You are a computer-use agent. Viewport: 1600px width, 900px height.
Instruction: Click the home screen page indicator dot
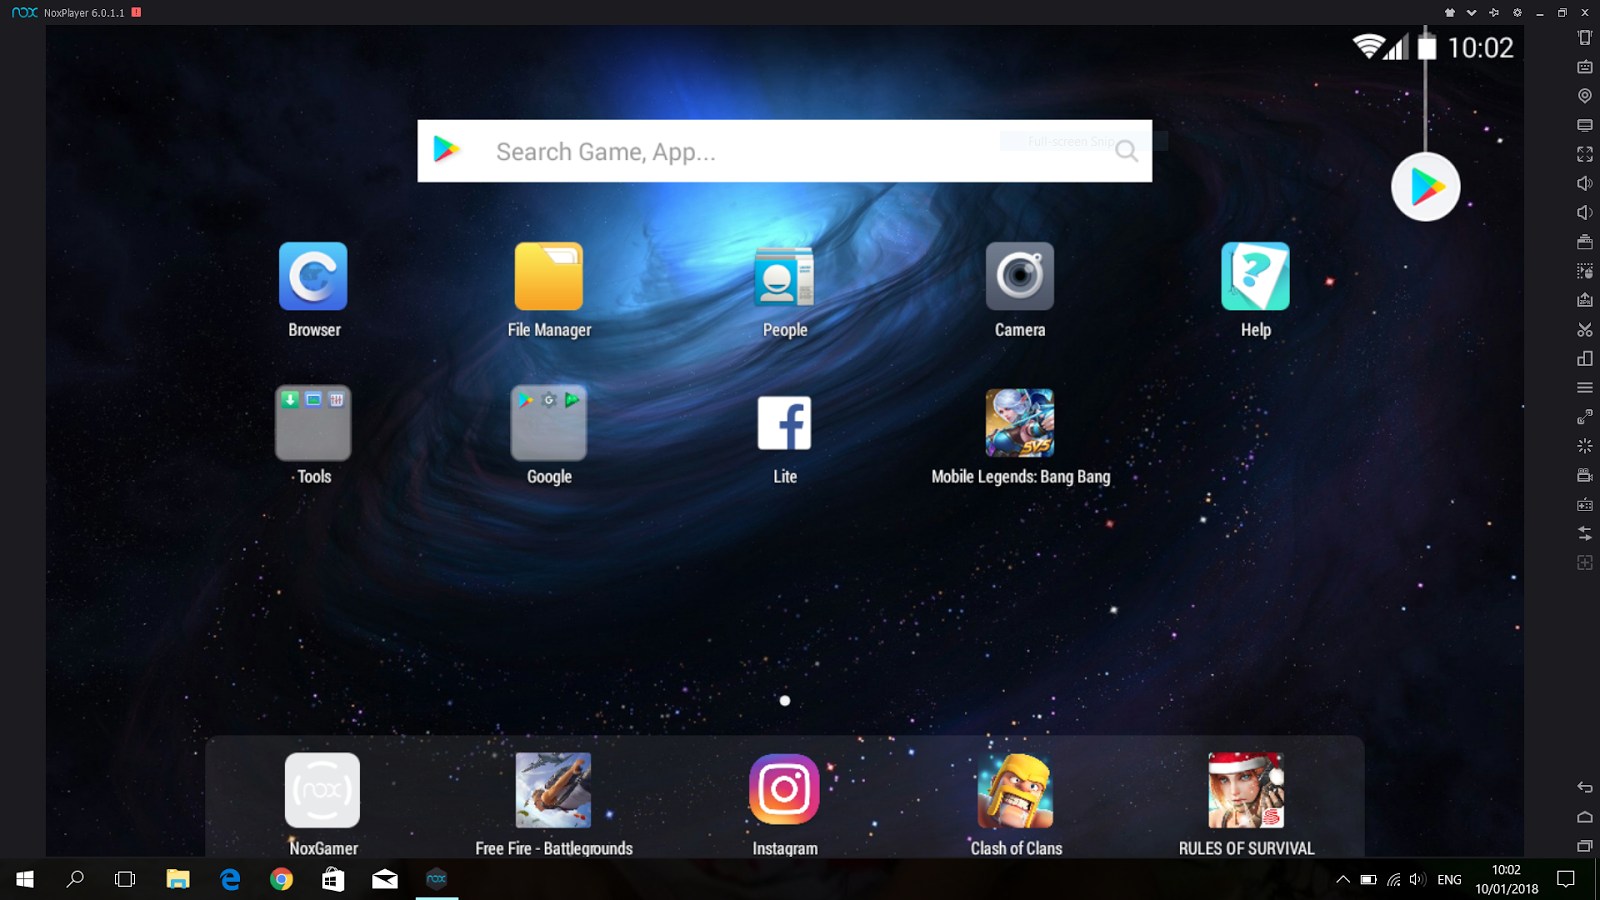tap(785, 700)
